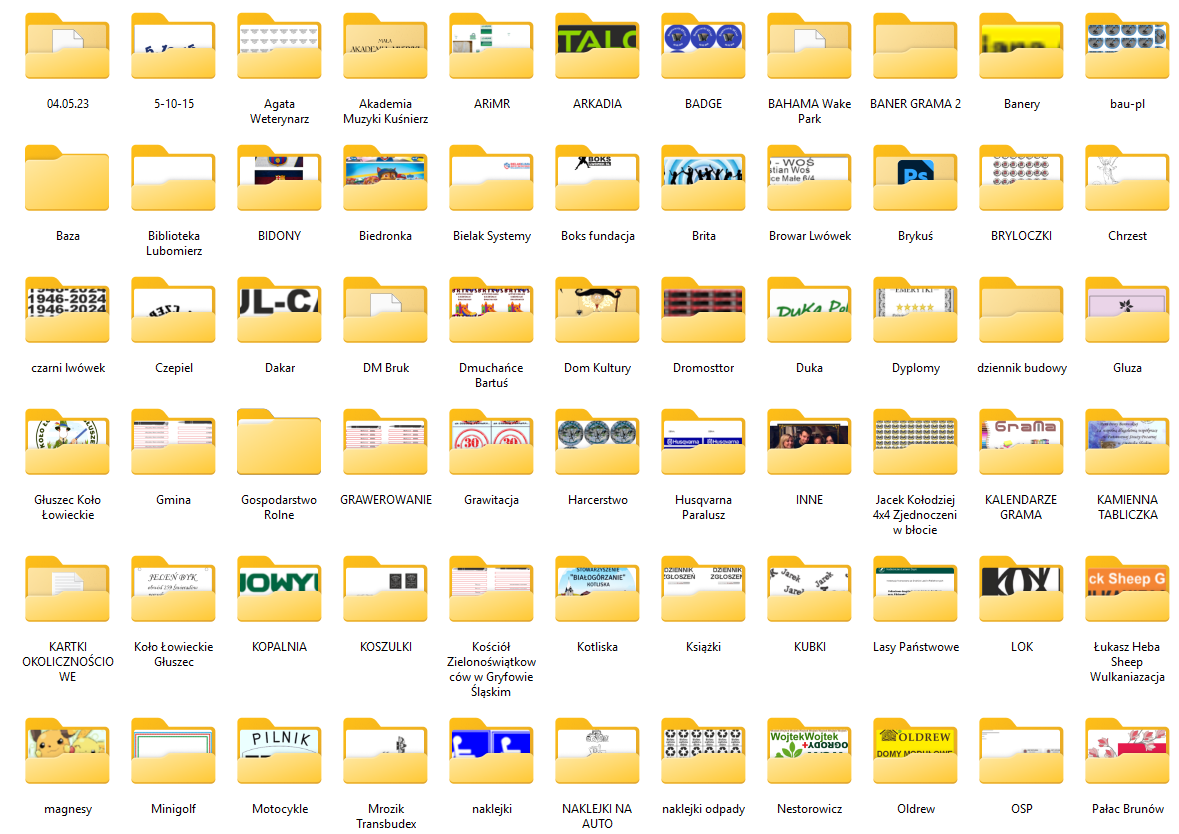Select the Chrzest folder icon
Viewport: 1179px width, 834px height.
click(1127, 178)
